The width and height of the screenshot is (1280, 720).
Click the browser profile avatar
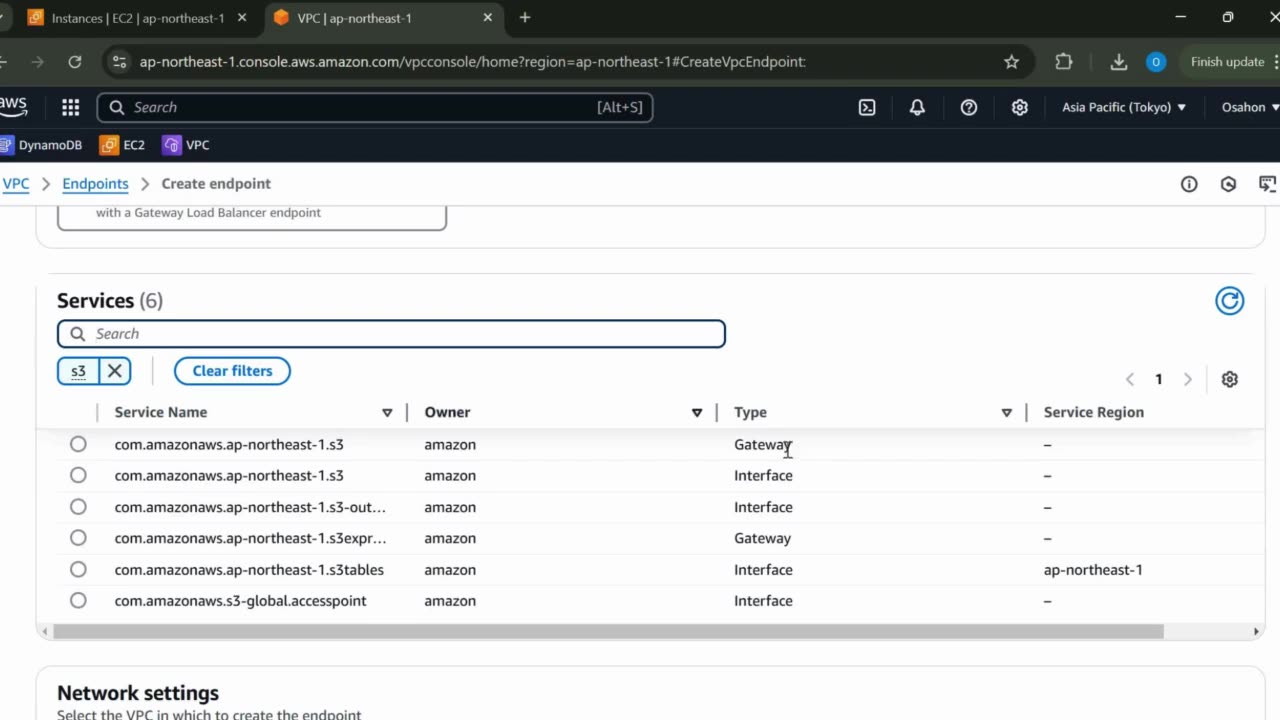coord(1156,62)
